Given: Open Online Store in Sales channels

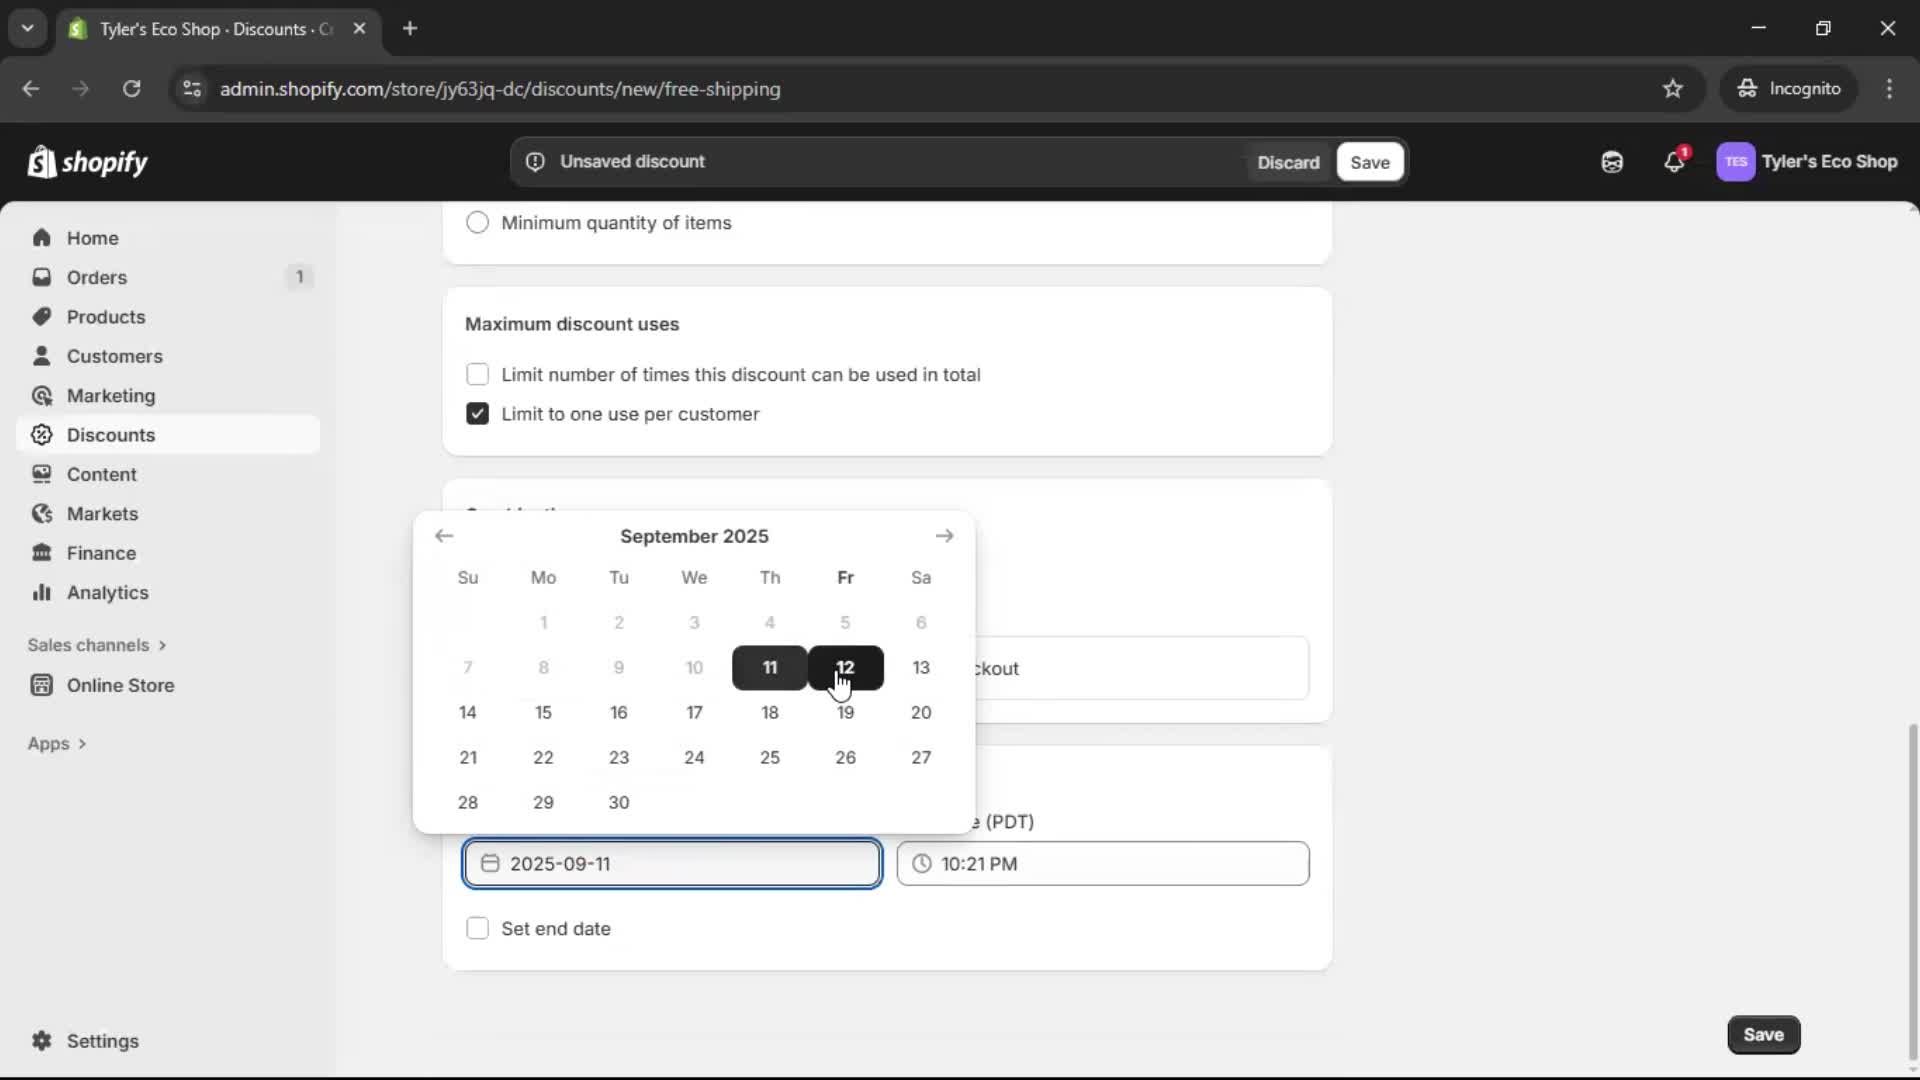Looking at the screenshot, I should [x=118, y=686].
